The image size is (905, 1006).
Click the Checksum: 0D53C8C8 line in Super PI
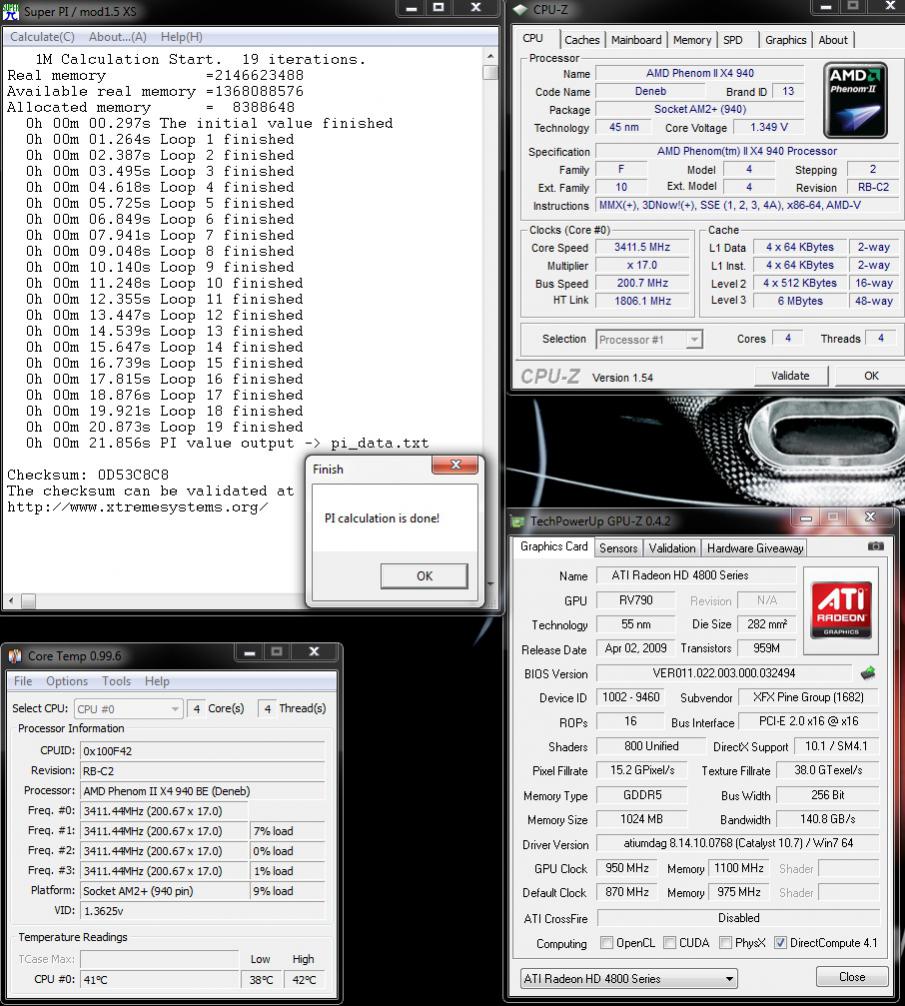tap(88, 475)
